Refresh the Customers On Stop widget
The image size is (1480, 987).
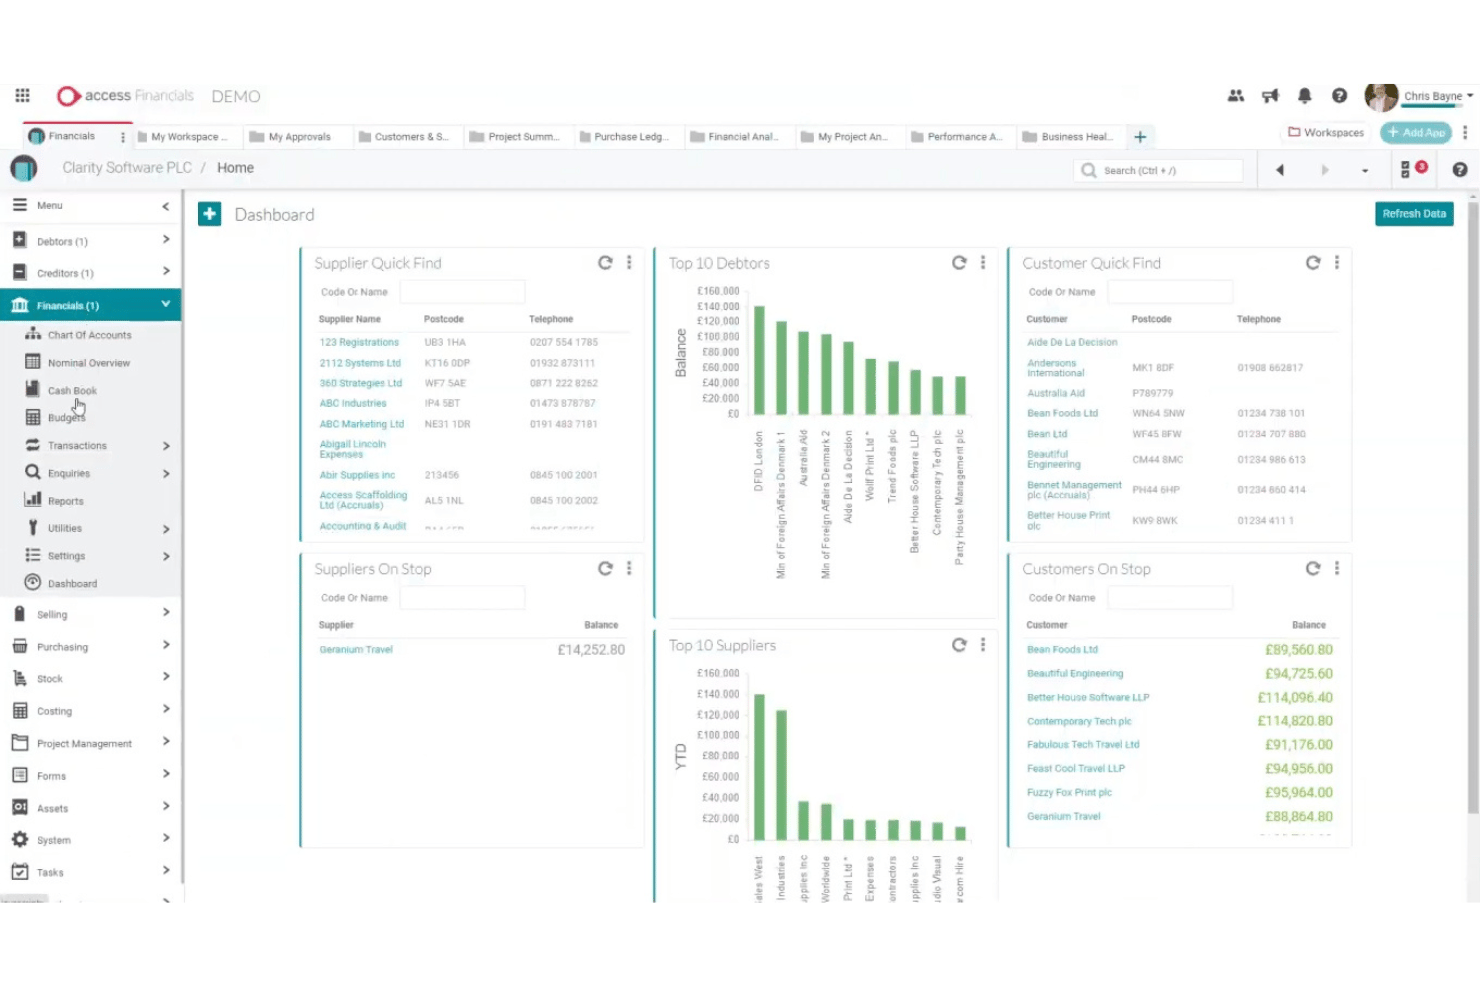coord(1313,569)
